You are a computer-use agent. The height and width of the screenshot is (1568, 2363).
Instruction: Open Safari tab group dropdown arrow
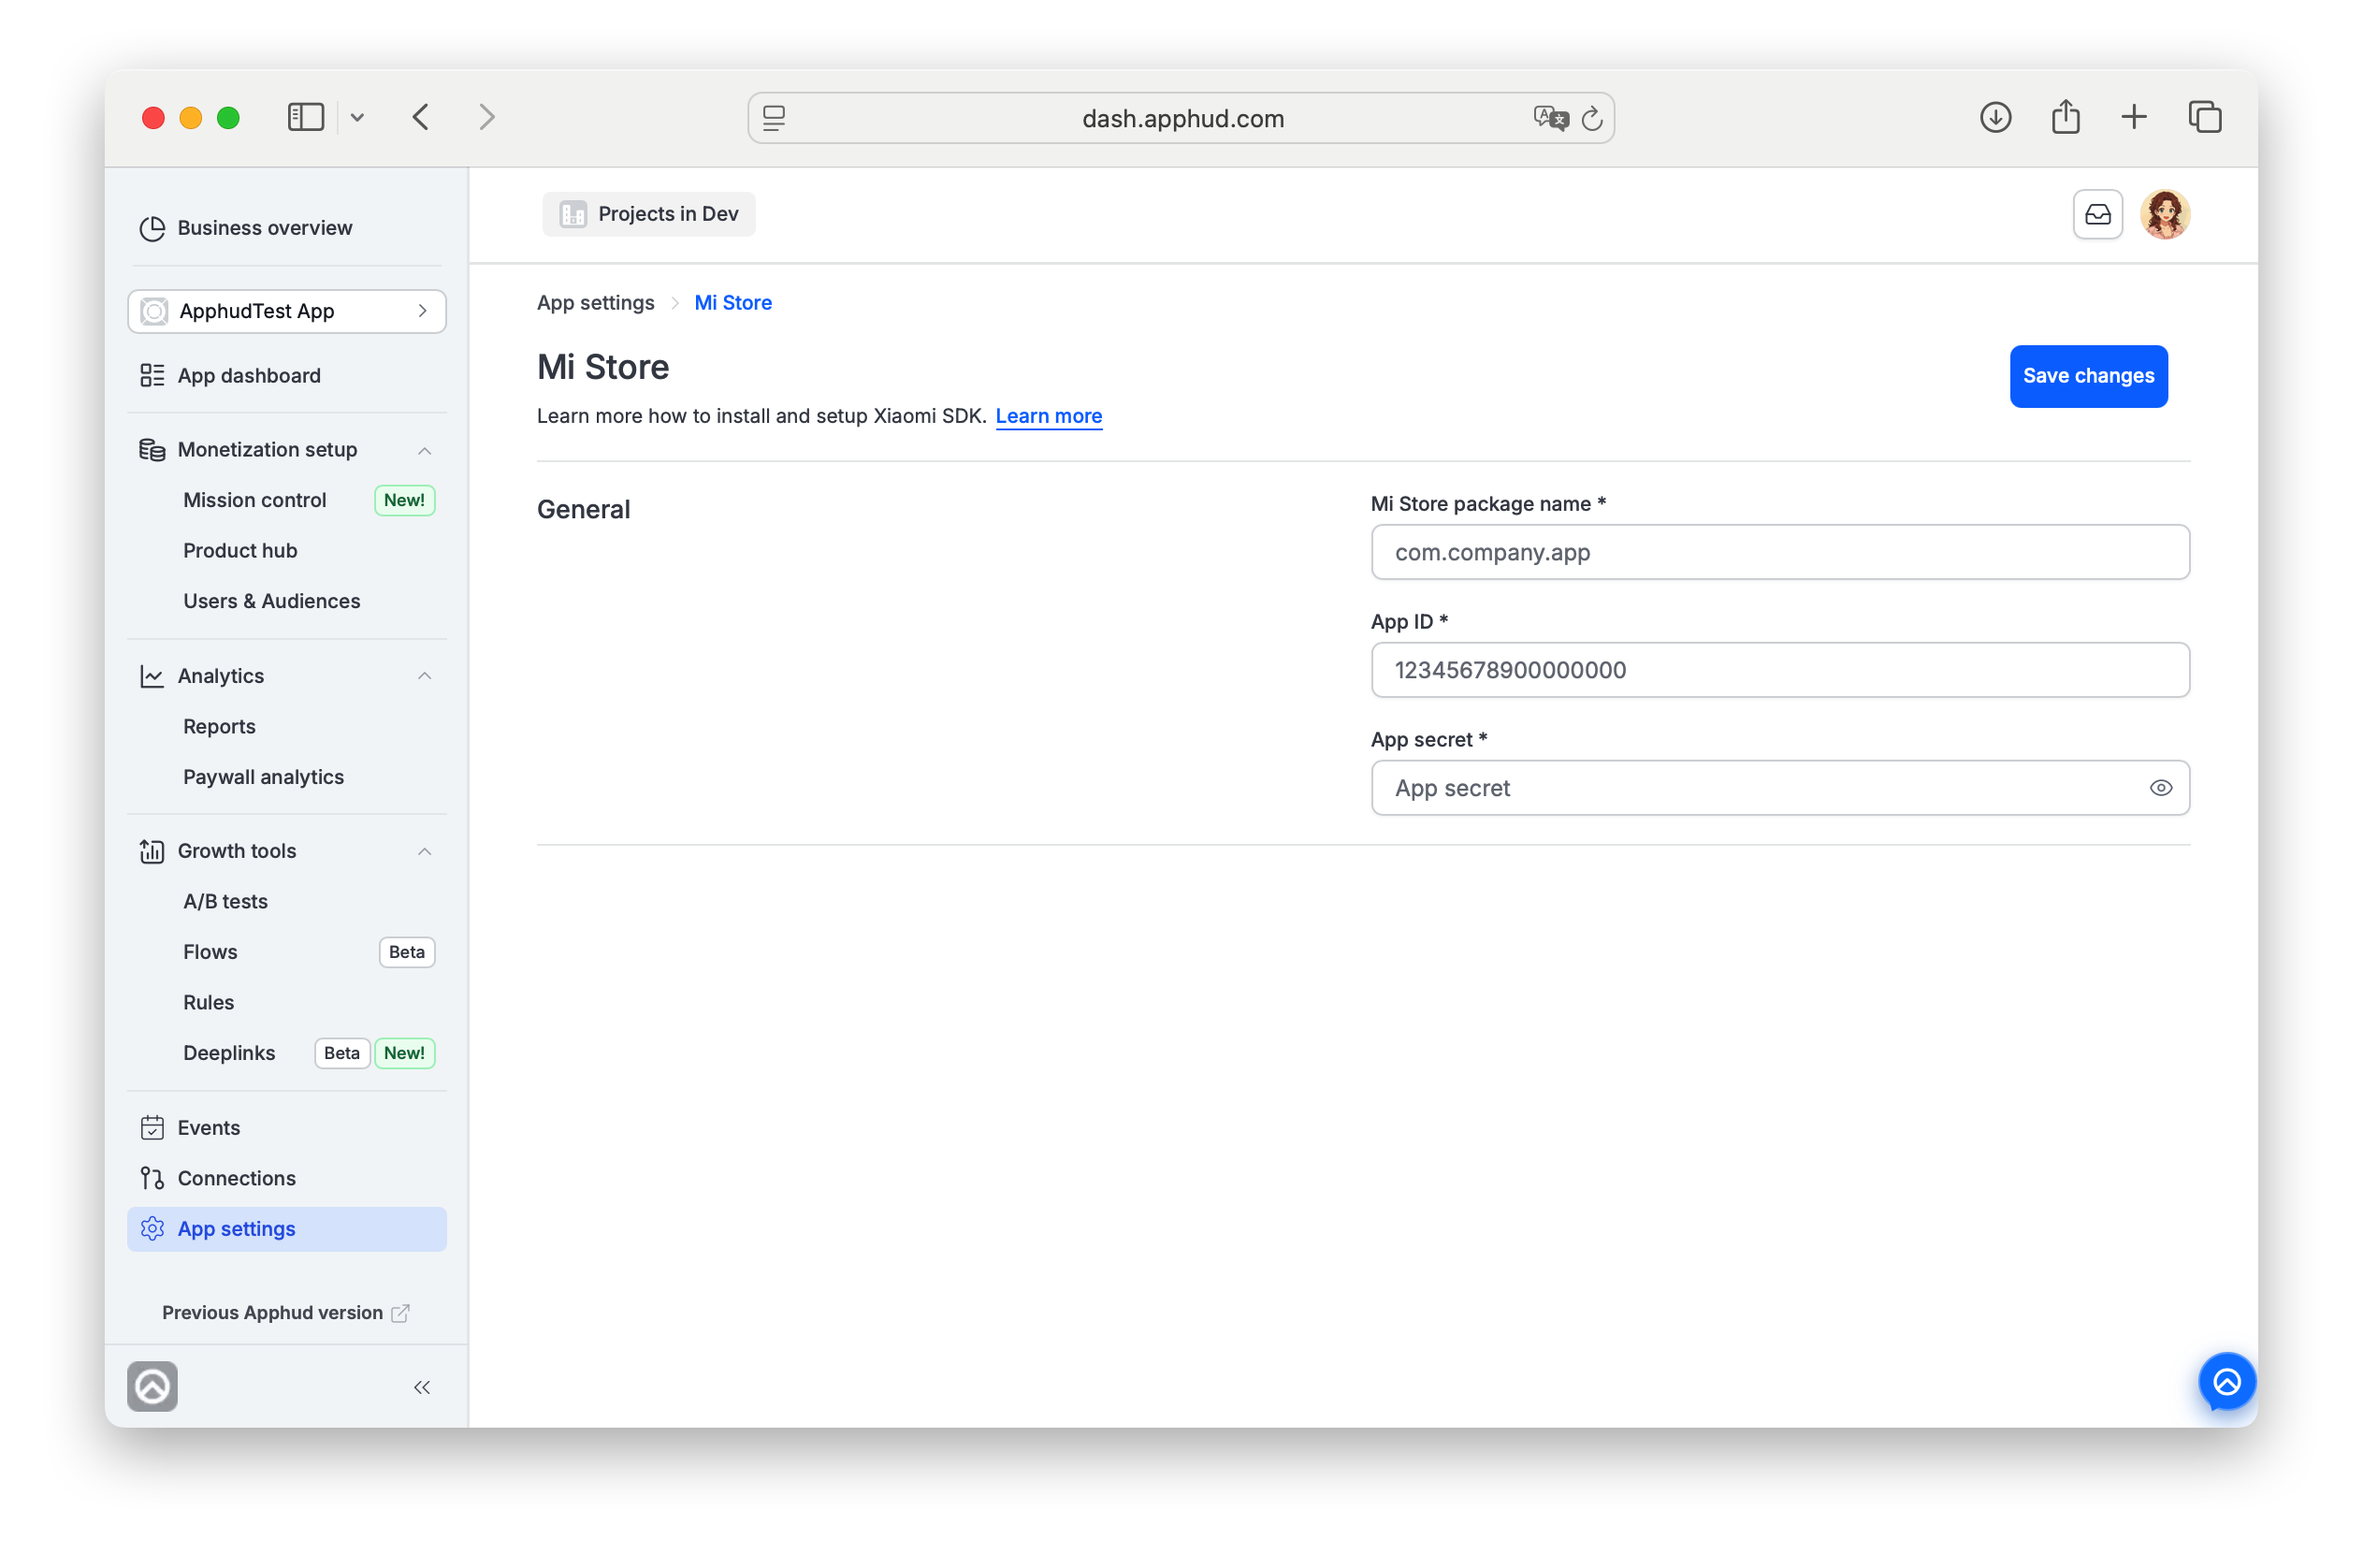pos(357,117)
